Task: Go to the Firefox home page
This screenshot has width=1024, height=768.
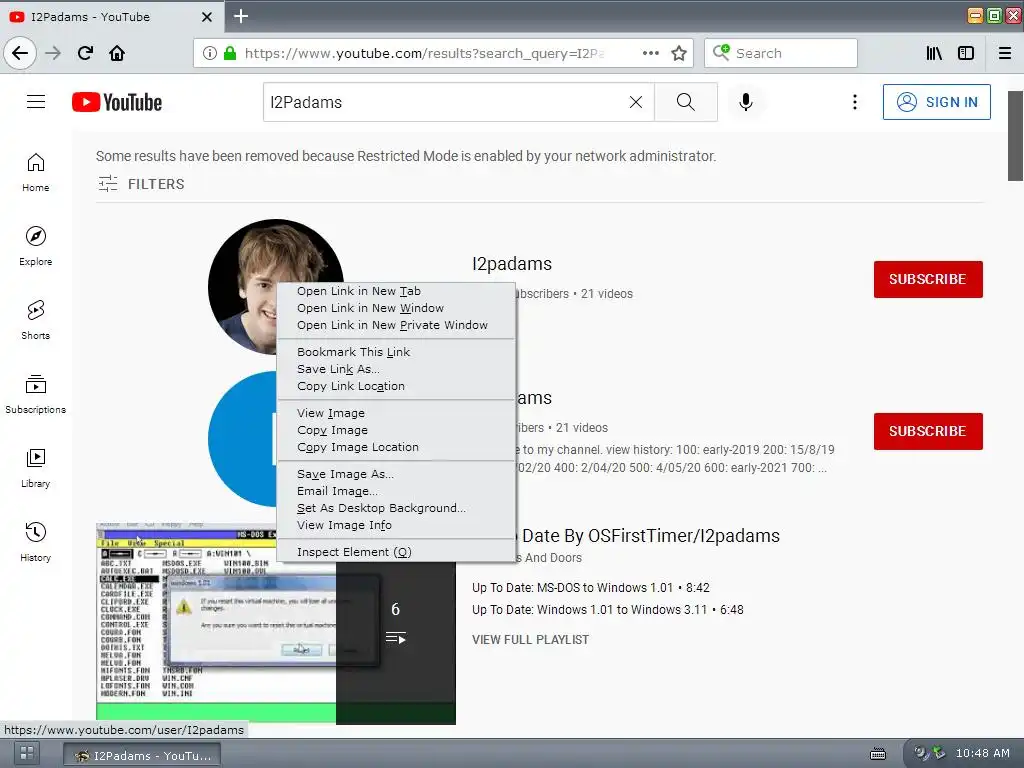Action: pos(117,53)
